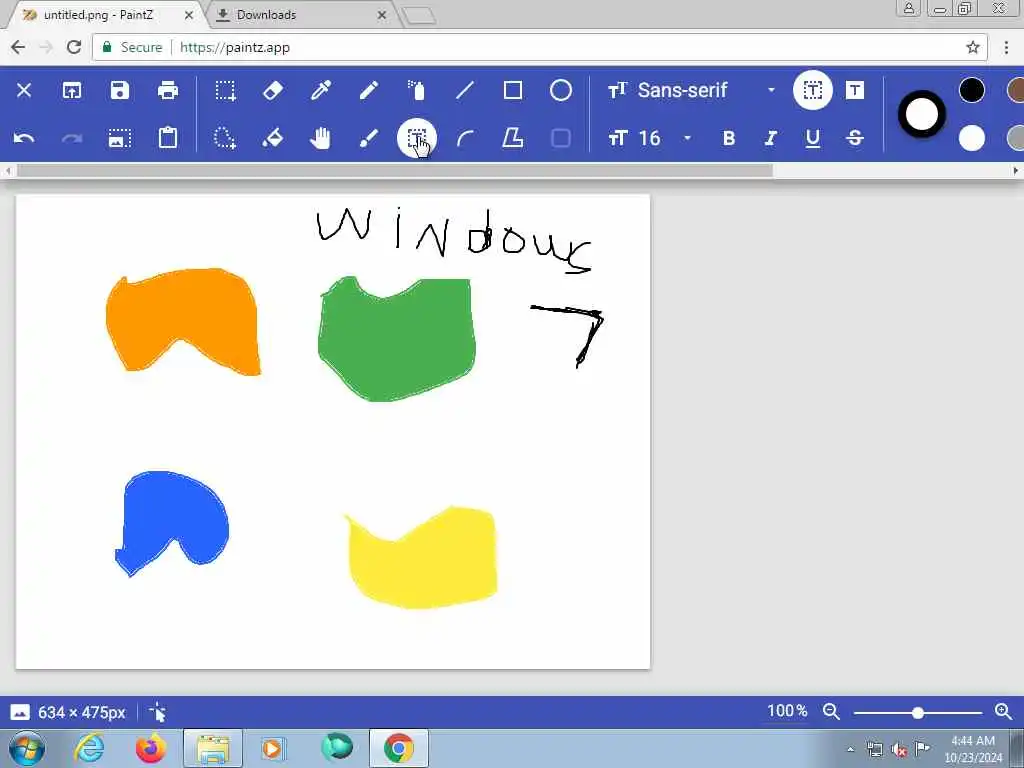
Task: Pick the eyedropper color picker tool
Action: pos(321,90)
